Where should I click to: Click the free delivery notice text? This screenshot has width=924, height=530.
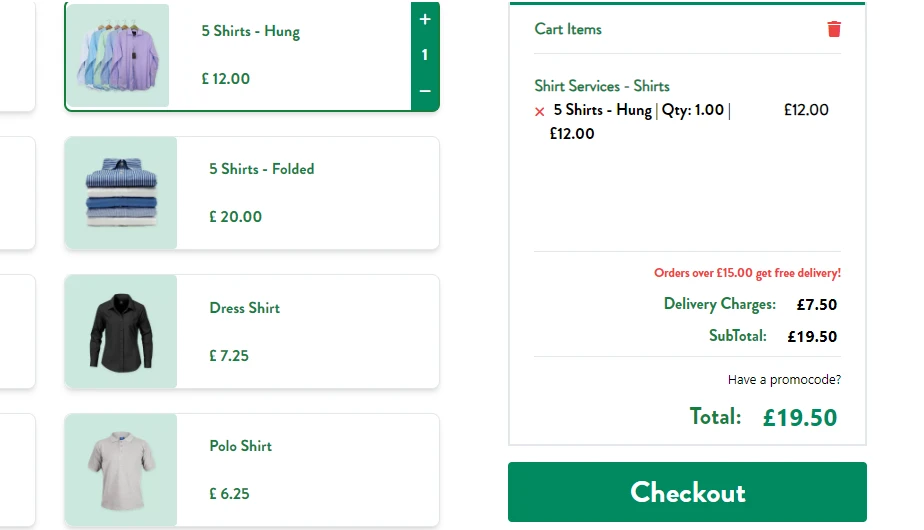tap(747, 273)
